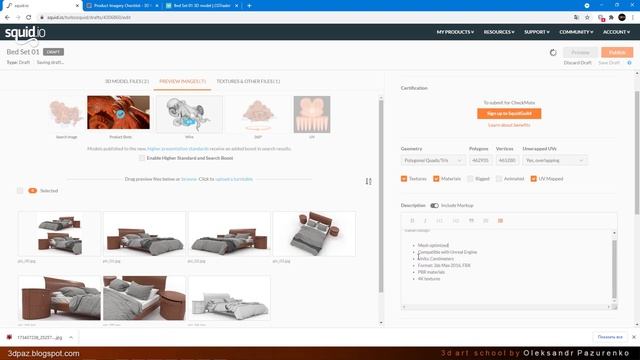The width and height of the screenshot is (640, 360).
Task: Click the info icon beside Save Draft
Action: pyautogui.click(x=629, y=63)
